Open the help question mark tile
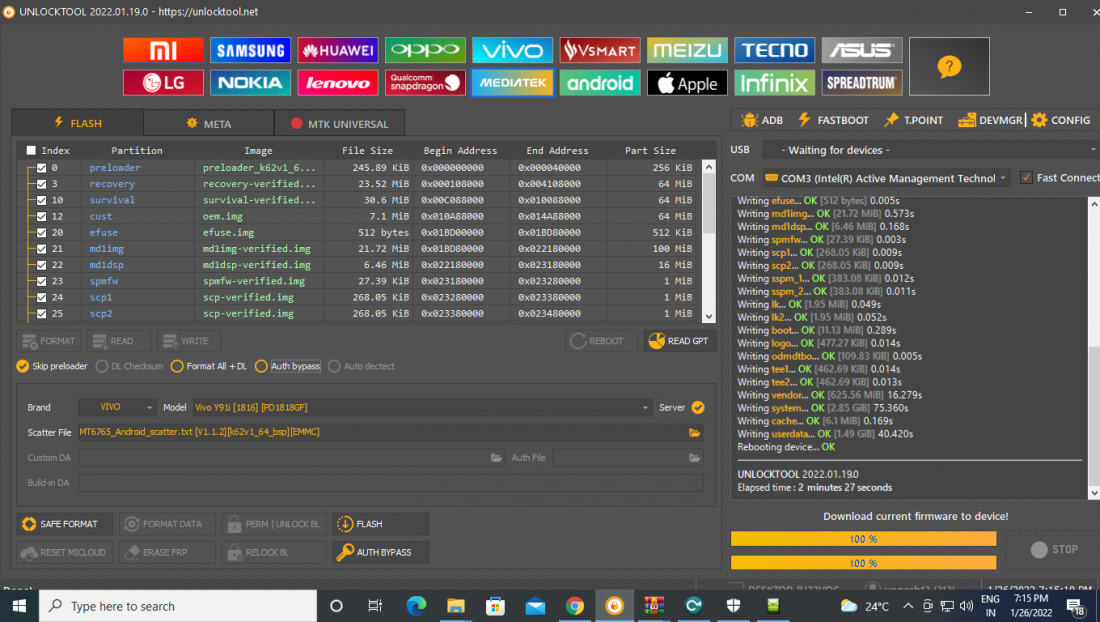Viewport: 1100px width, 622px height. (x=949, y=67)
